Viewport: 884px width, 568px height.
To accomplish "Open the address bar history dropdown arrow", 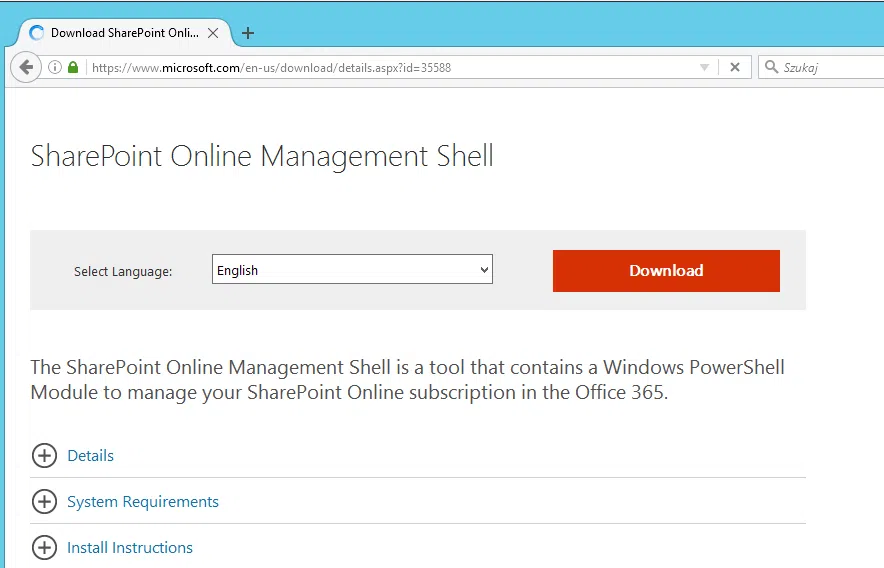I will tap(704, 68).
